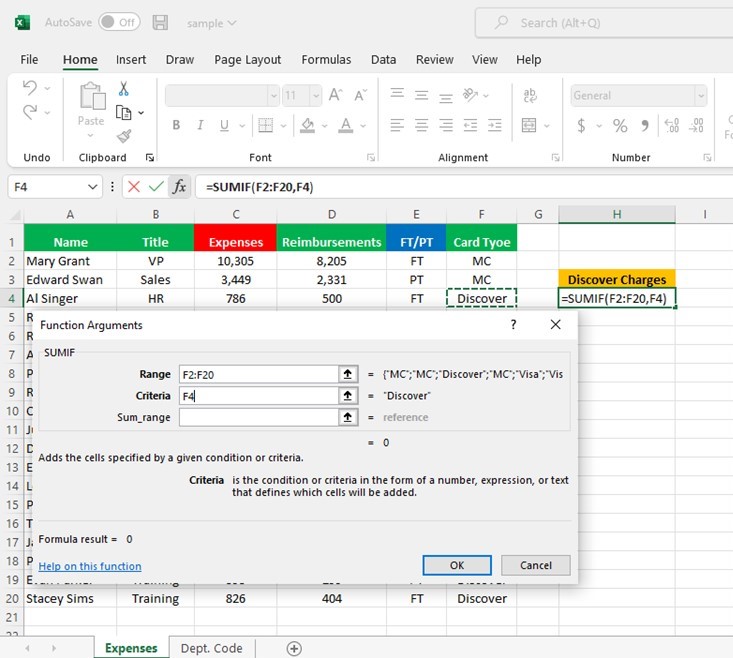Open the Formulas tab
Viewport: 733px width, 658px height.
point(326,60)
